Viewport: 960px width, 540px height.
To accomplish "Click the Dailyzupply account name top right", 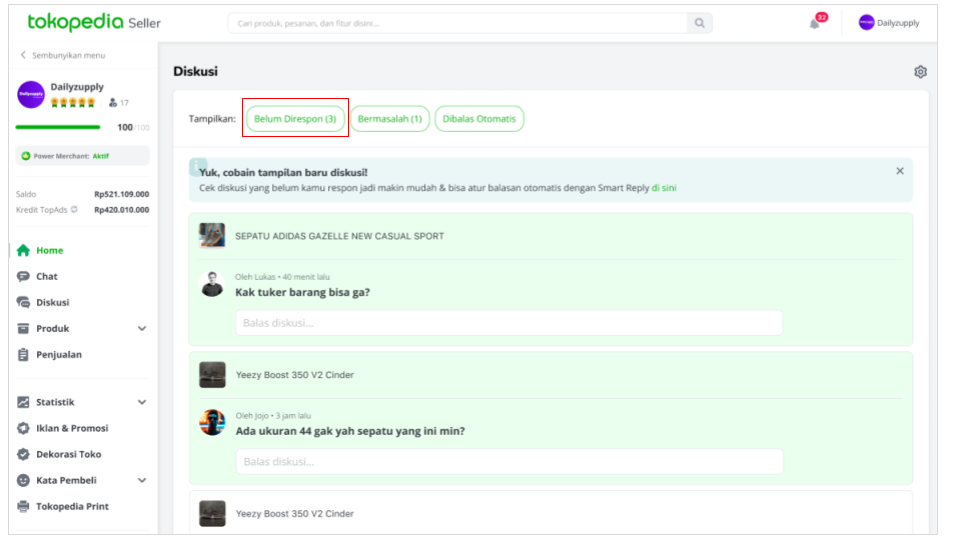I will [x=898, y=23].
